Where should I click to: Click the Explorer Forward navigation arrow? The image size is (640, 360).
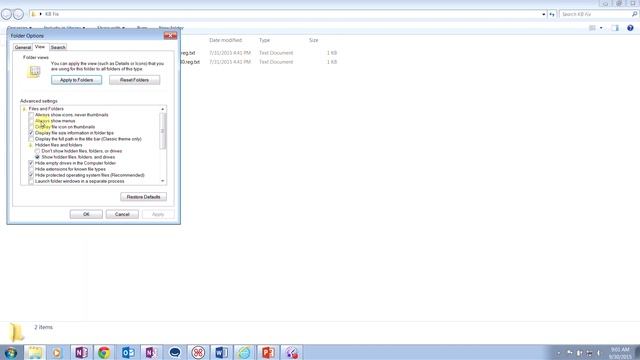click(18, 14)
